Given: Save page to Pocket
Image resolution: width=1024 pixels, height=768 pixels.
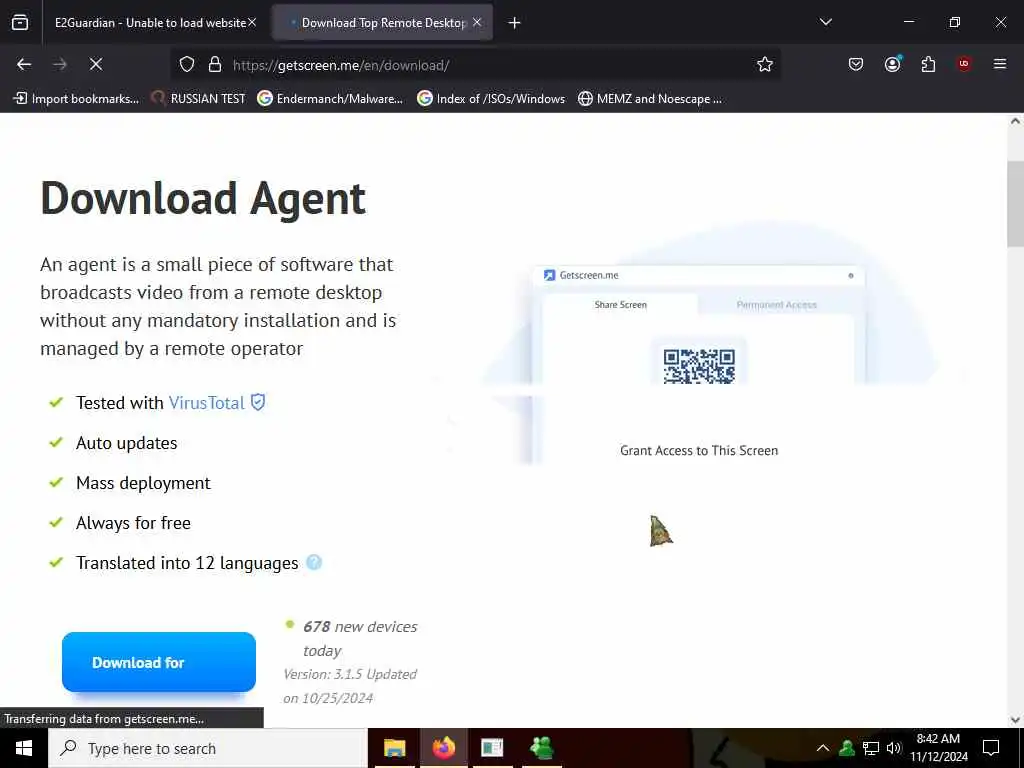Looking at the screenshot, I should point(856,64).
